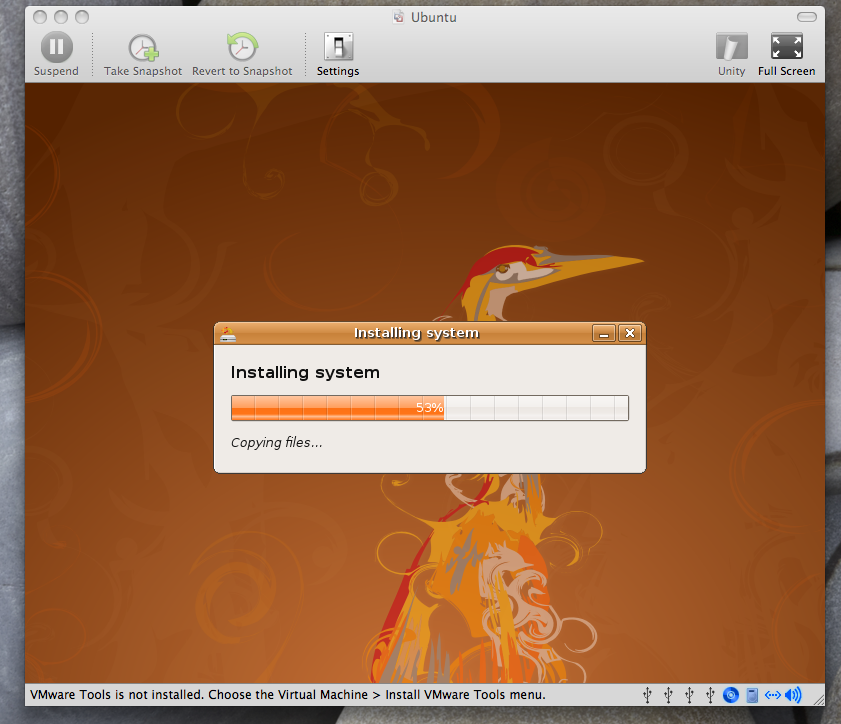Click the "Ubuntu" window title text
Image resolution: width=841 pixels, height=724 pixels.
tap(434, 18)
